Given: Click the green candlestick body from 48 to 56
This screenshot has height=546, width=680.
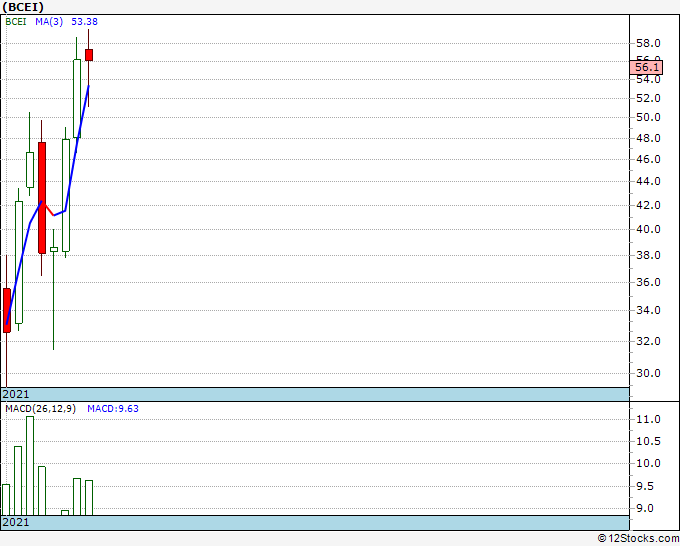Looking at the screenshot, I should (77, 98).
